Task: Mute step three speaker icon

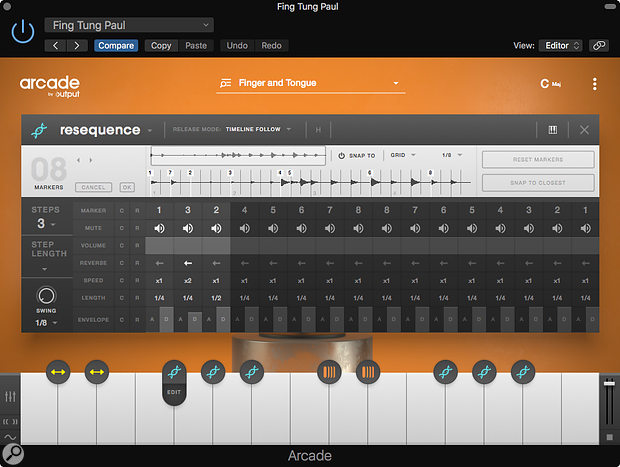Action: tap(216, 228)
